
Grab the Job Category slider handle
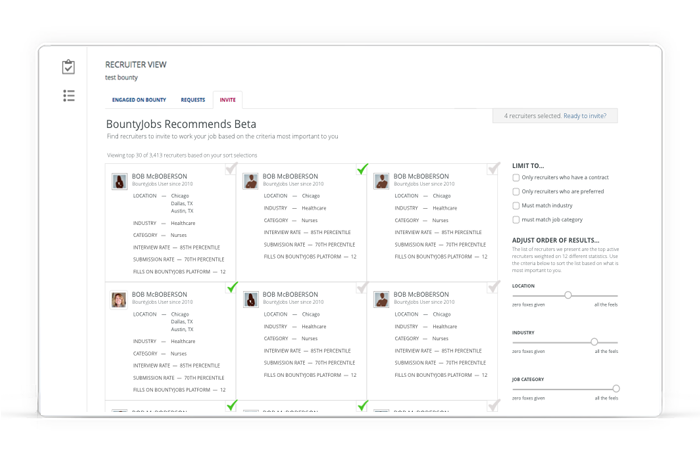pyautogui.click(x=616, y=388)
